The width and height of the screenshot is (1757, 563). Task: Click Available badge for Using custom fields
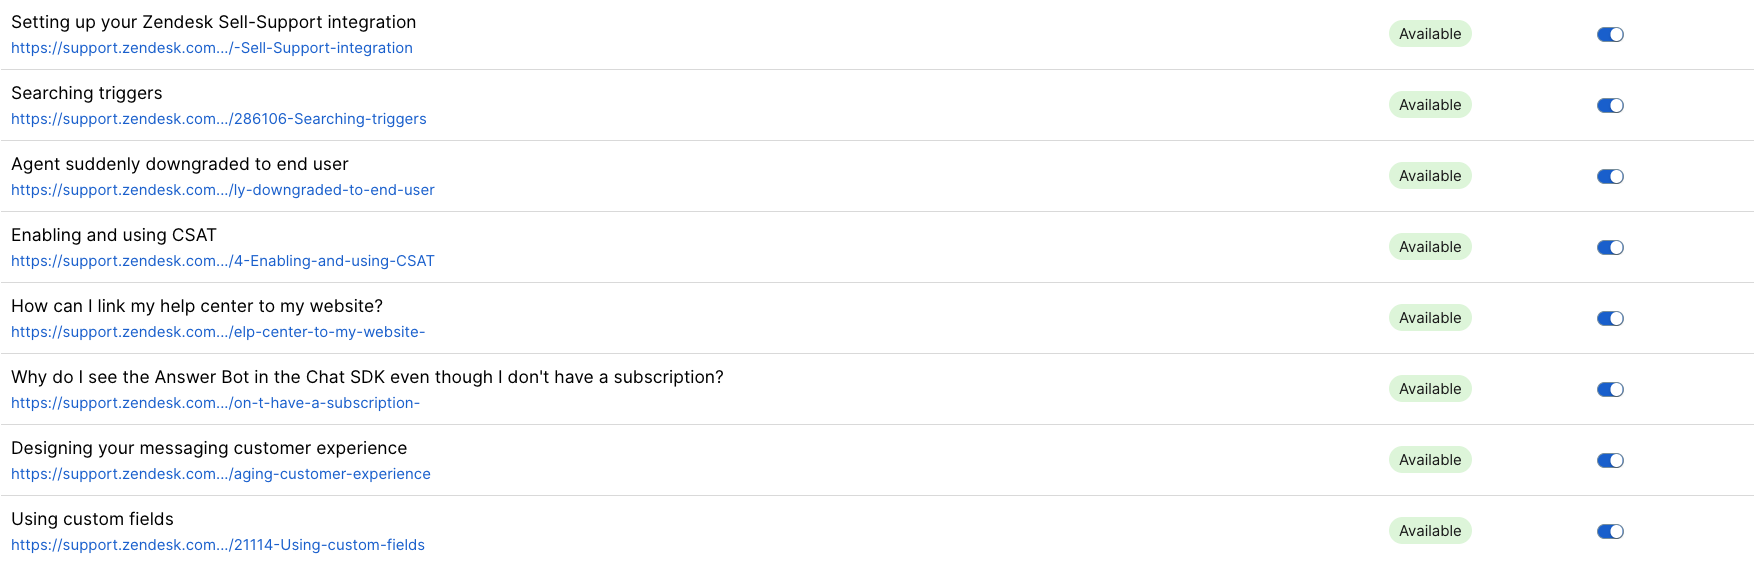[x=1430, y=531]
